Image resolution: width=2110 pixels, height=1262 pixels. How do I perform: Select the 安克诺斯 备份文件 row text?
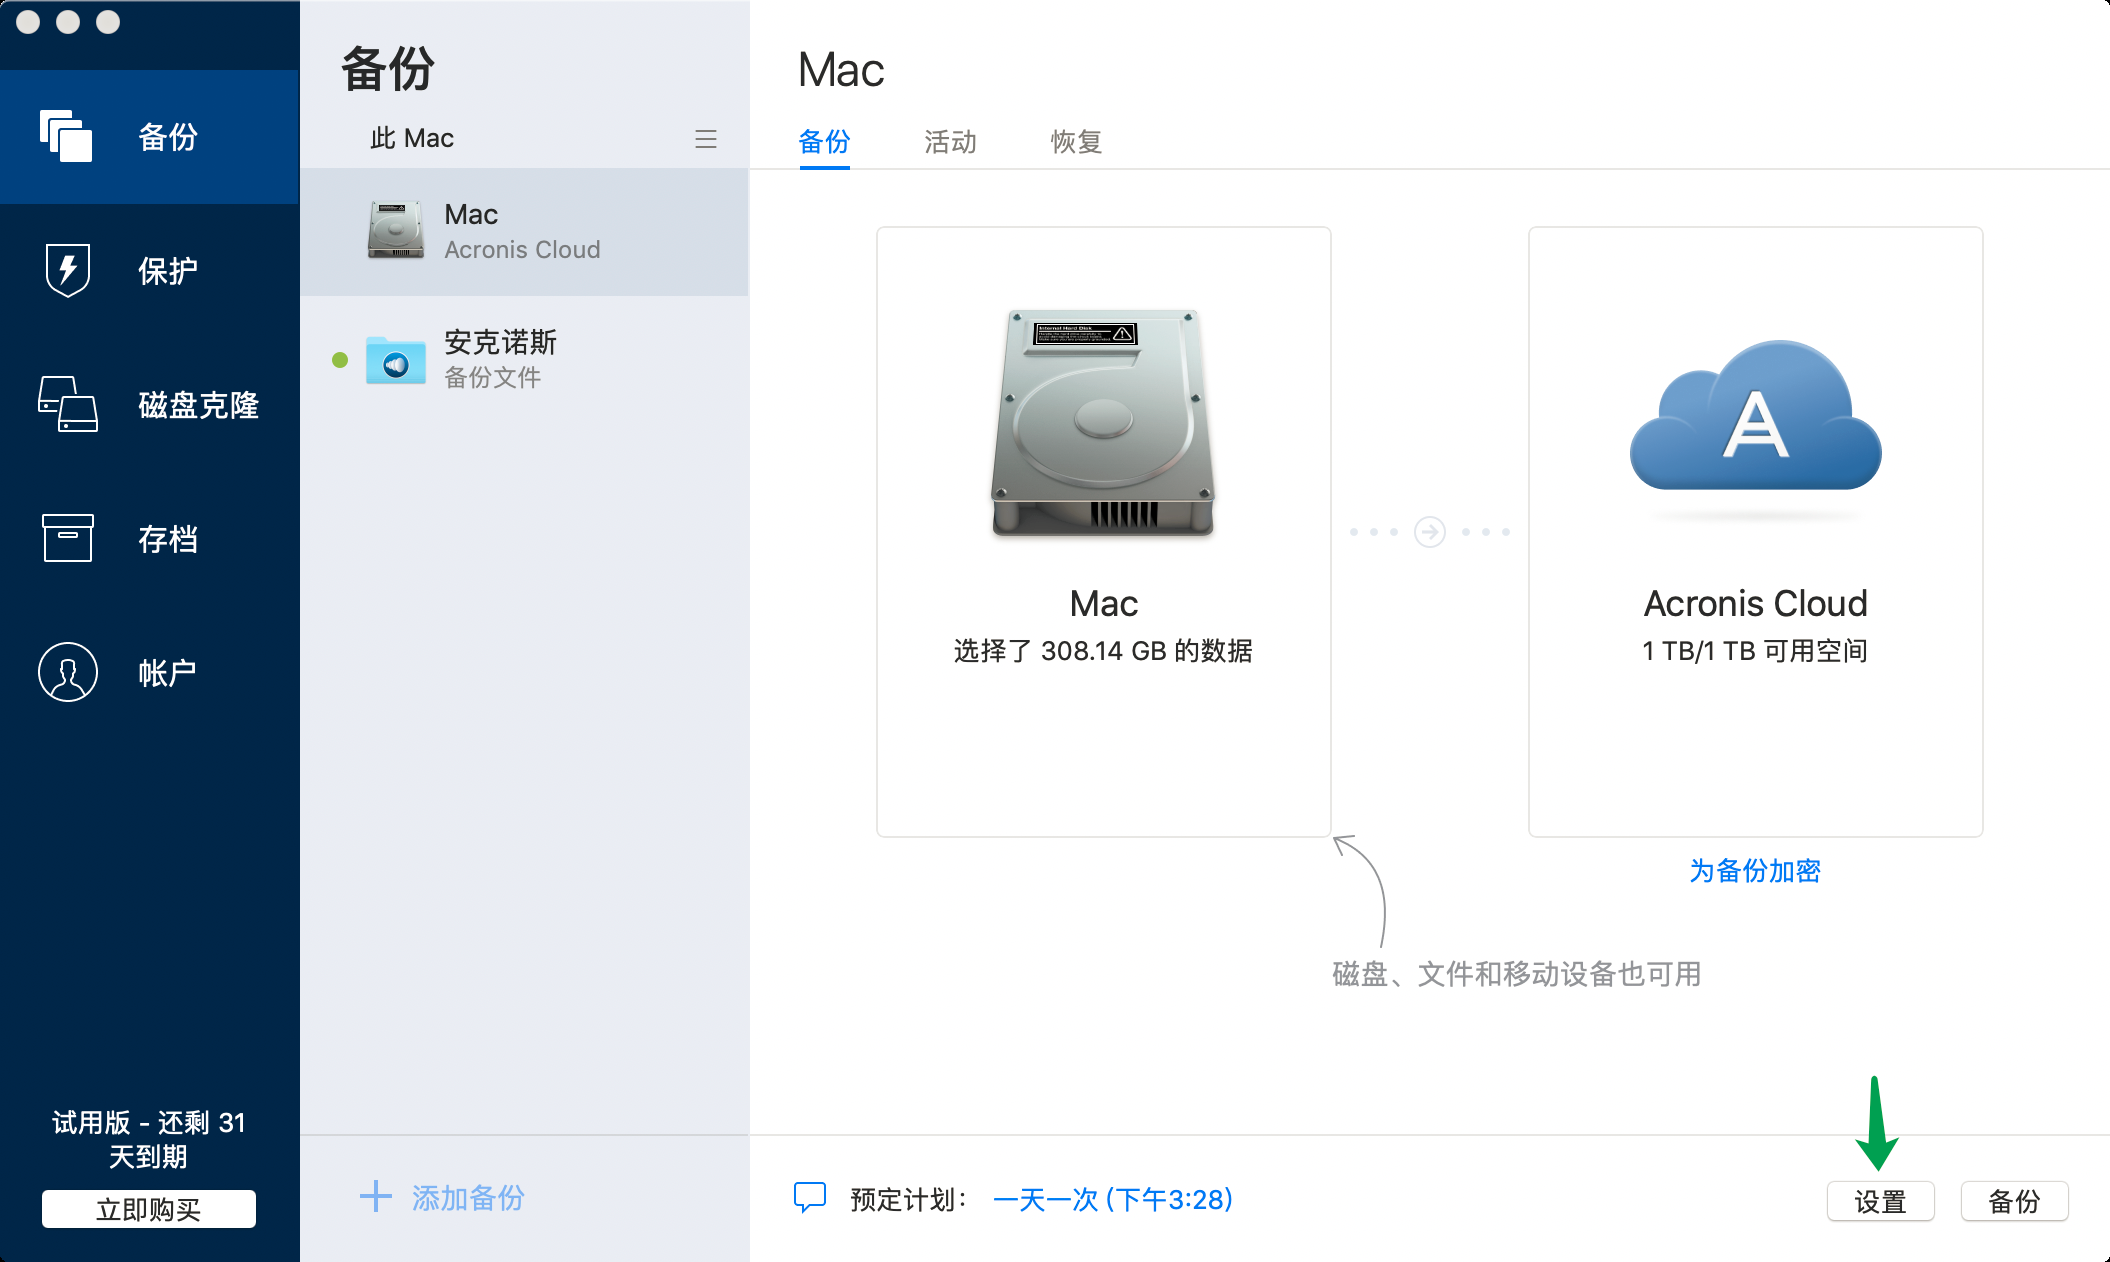500,359
